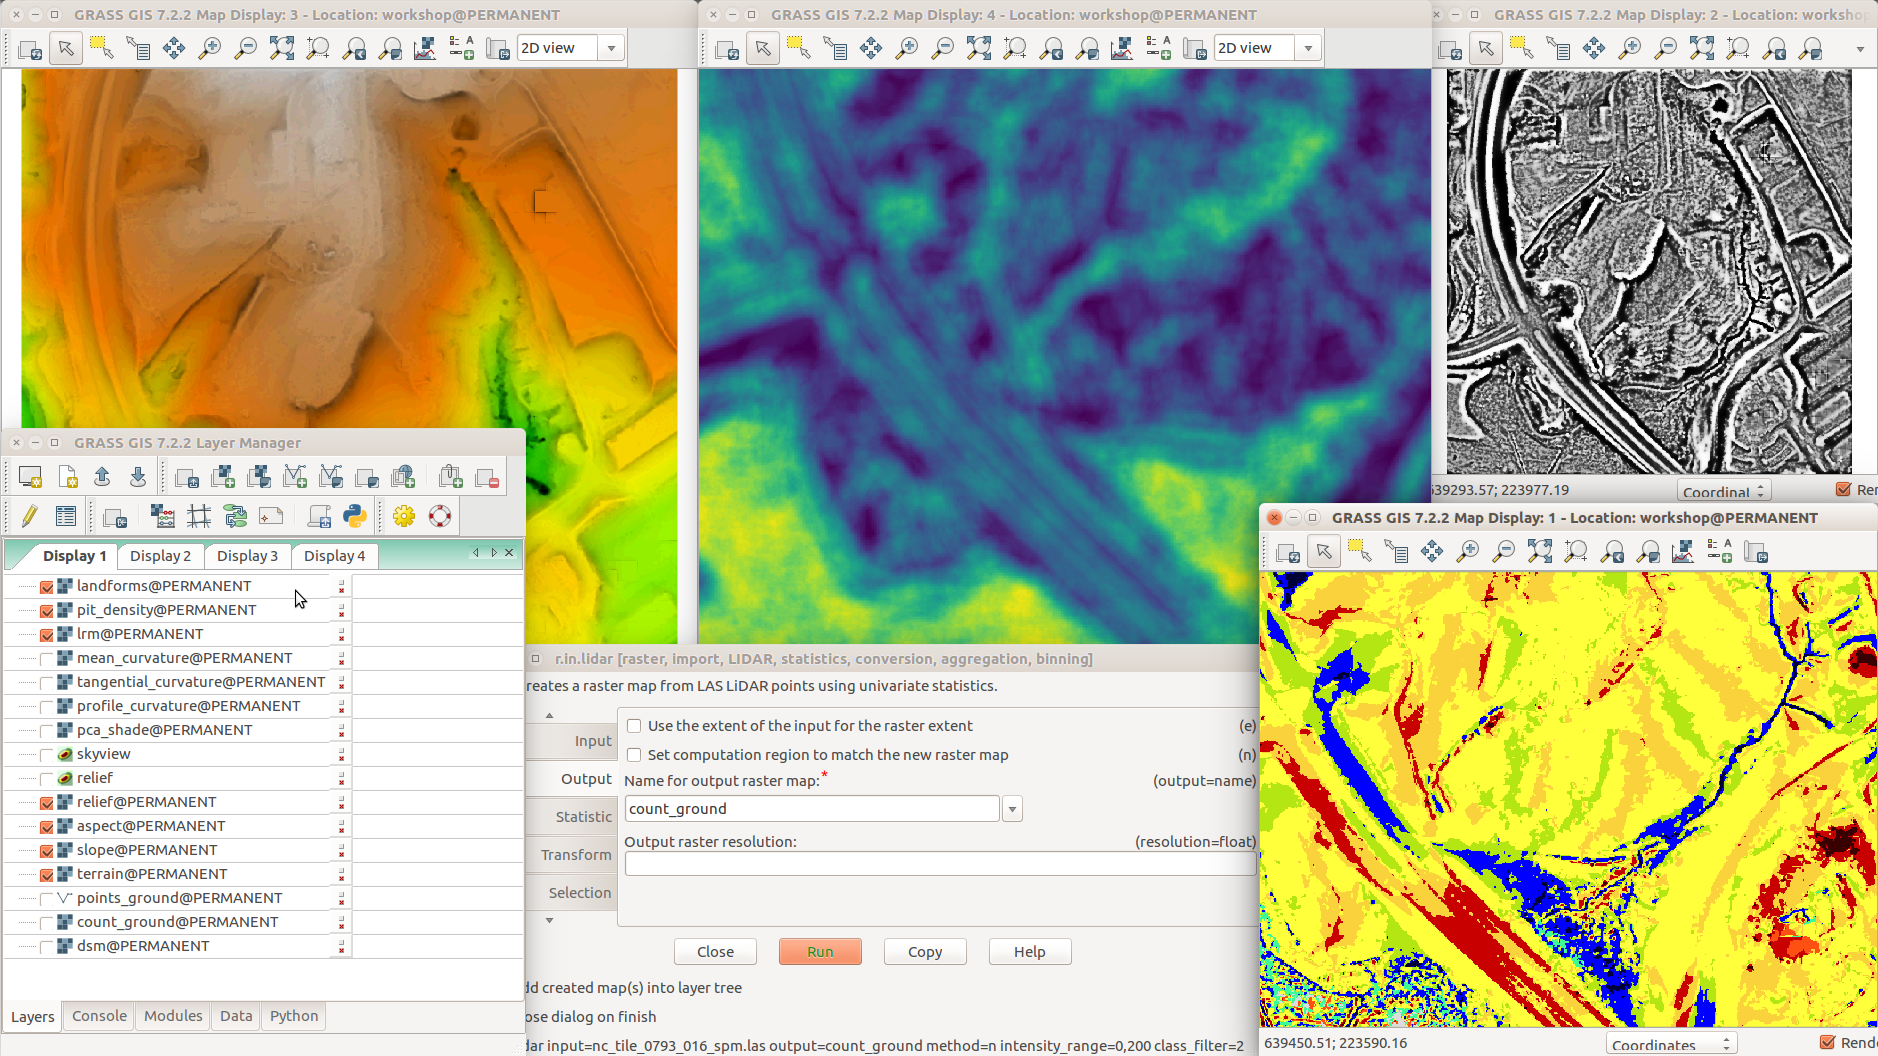Image resolution: width=1878 pixels, height=1056 pixels.
Task: Copy the r.in.lidar command
Action: click(x=925, y=952)
